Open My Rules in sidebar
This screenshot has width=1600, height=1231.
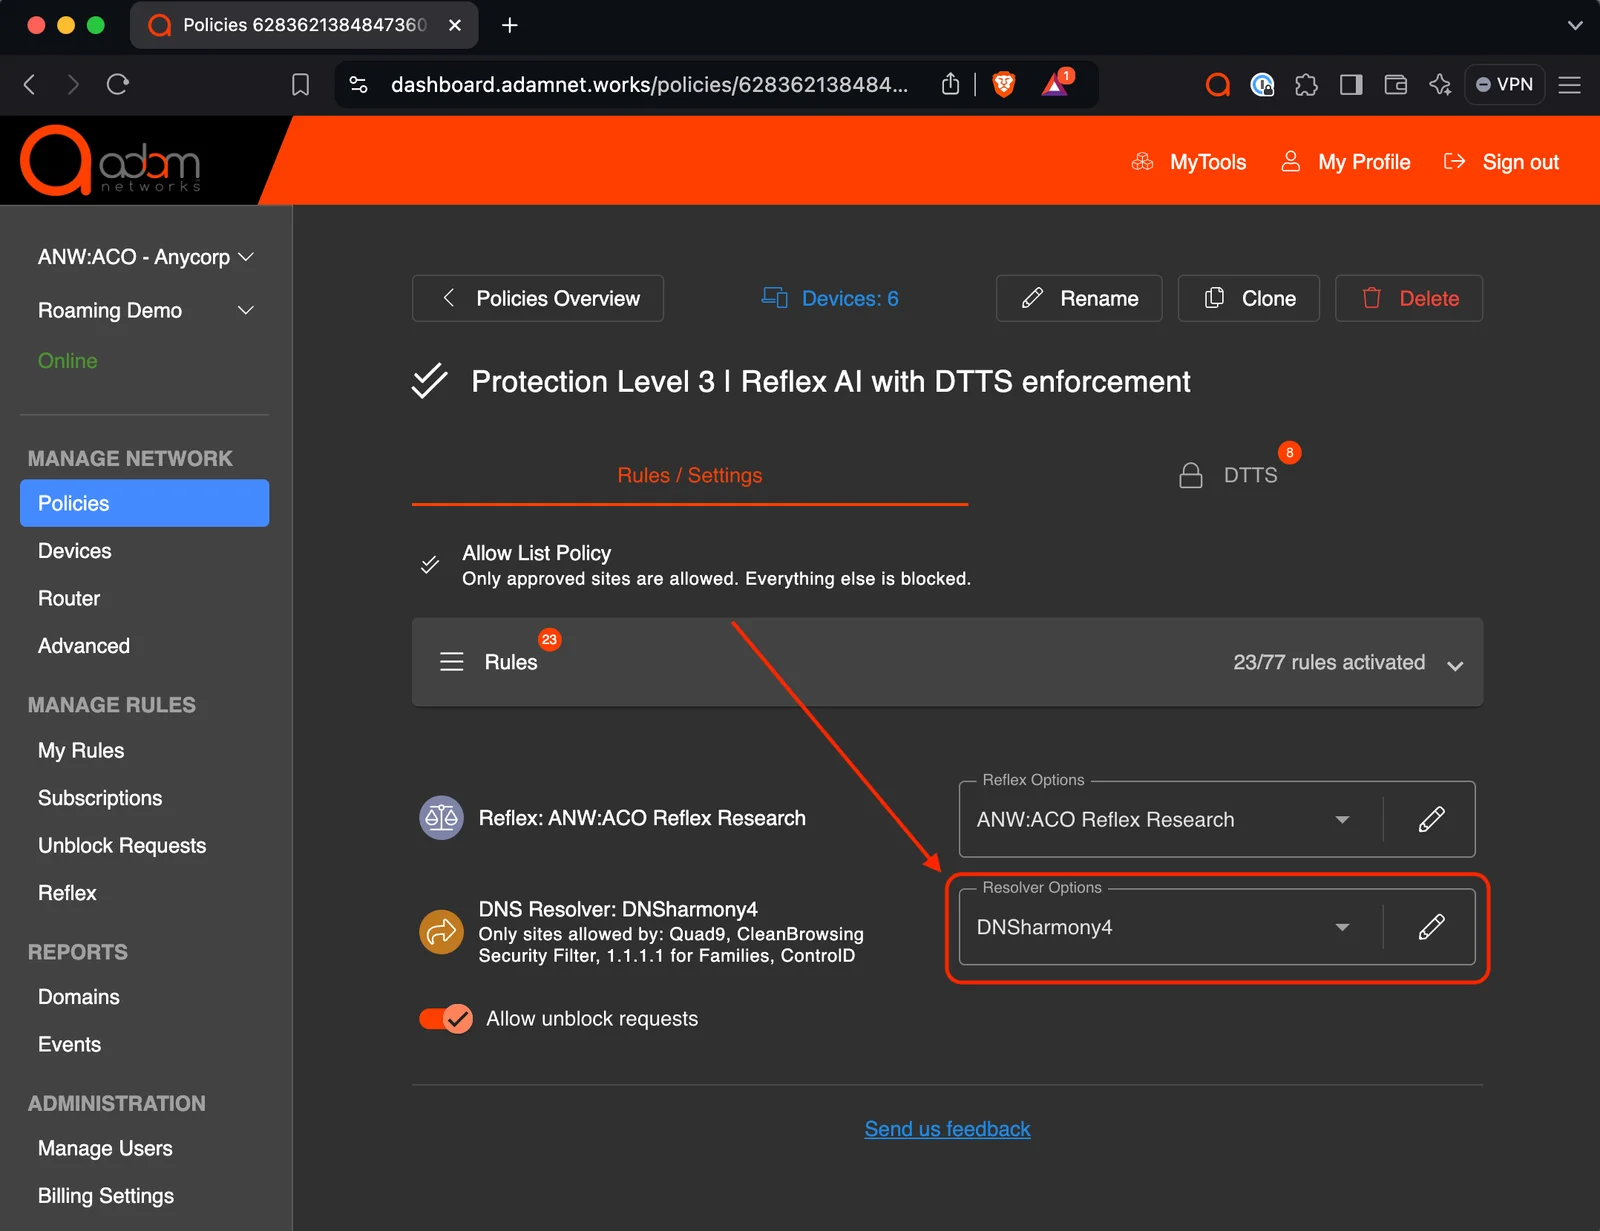(81, 751)
